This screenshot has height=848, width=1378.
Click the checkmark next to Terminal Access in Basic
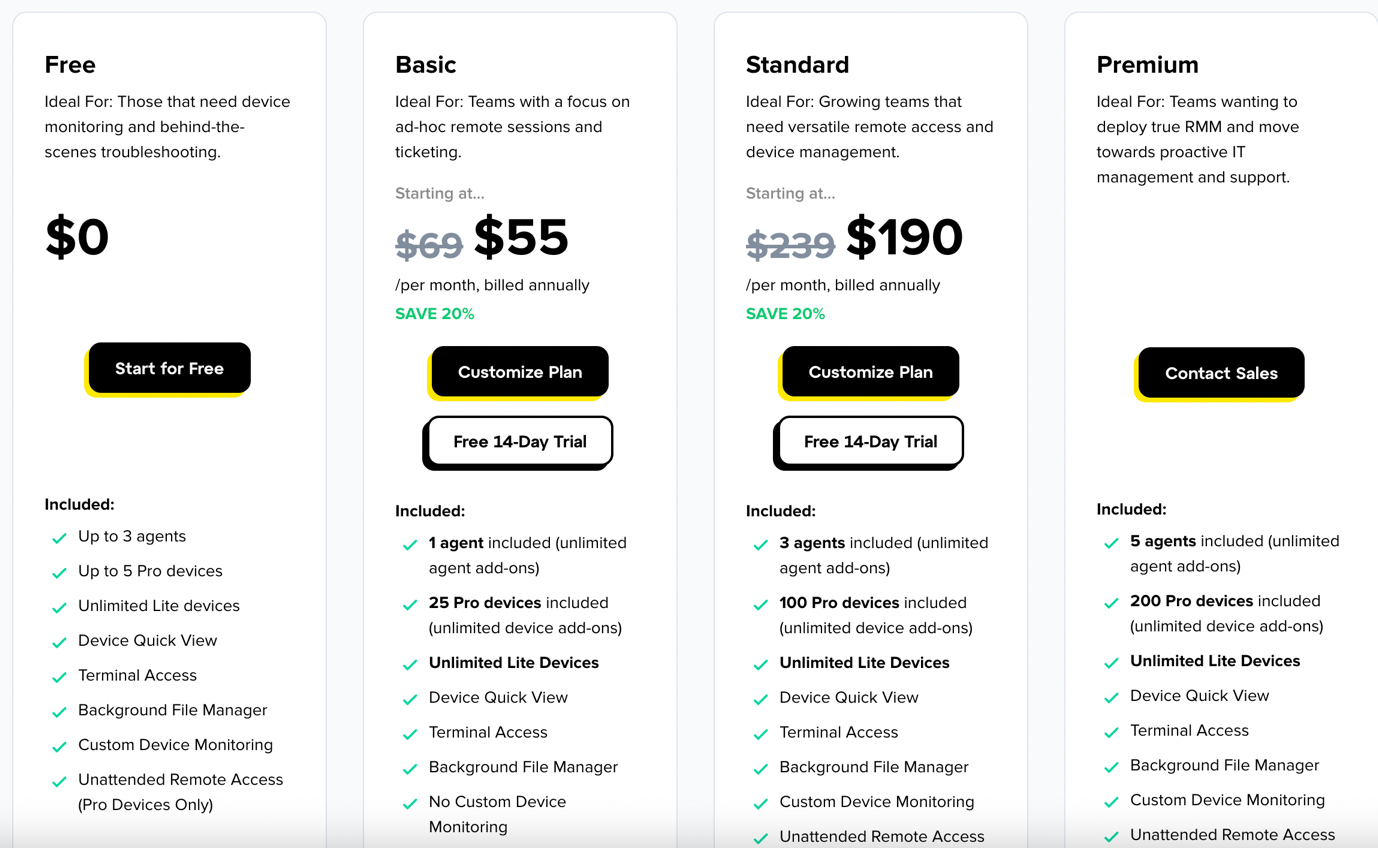409,732
